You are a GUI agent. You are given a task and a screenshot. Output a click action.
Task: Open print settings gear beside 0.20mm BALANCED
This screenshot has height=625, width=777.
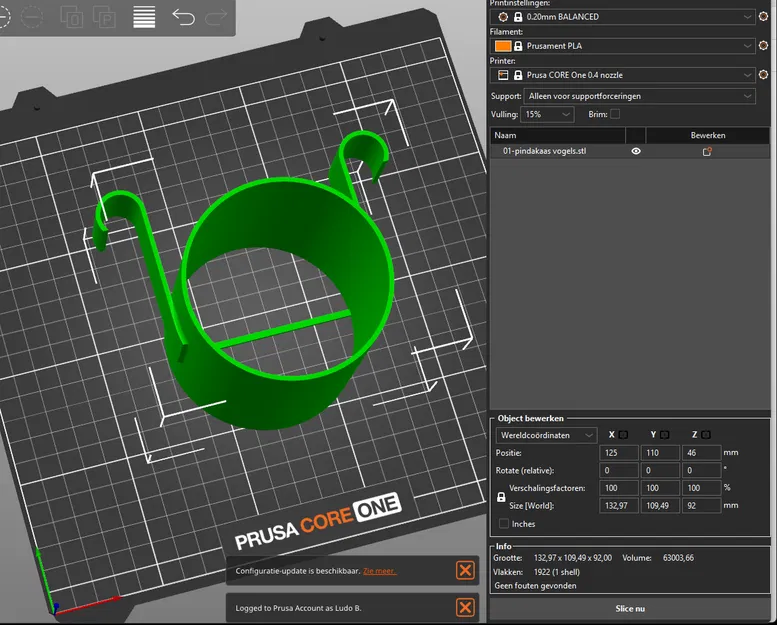click(x=763, y=16)
